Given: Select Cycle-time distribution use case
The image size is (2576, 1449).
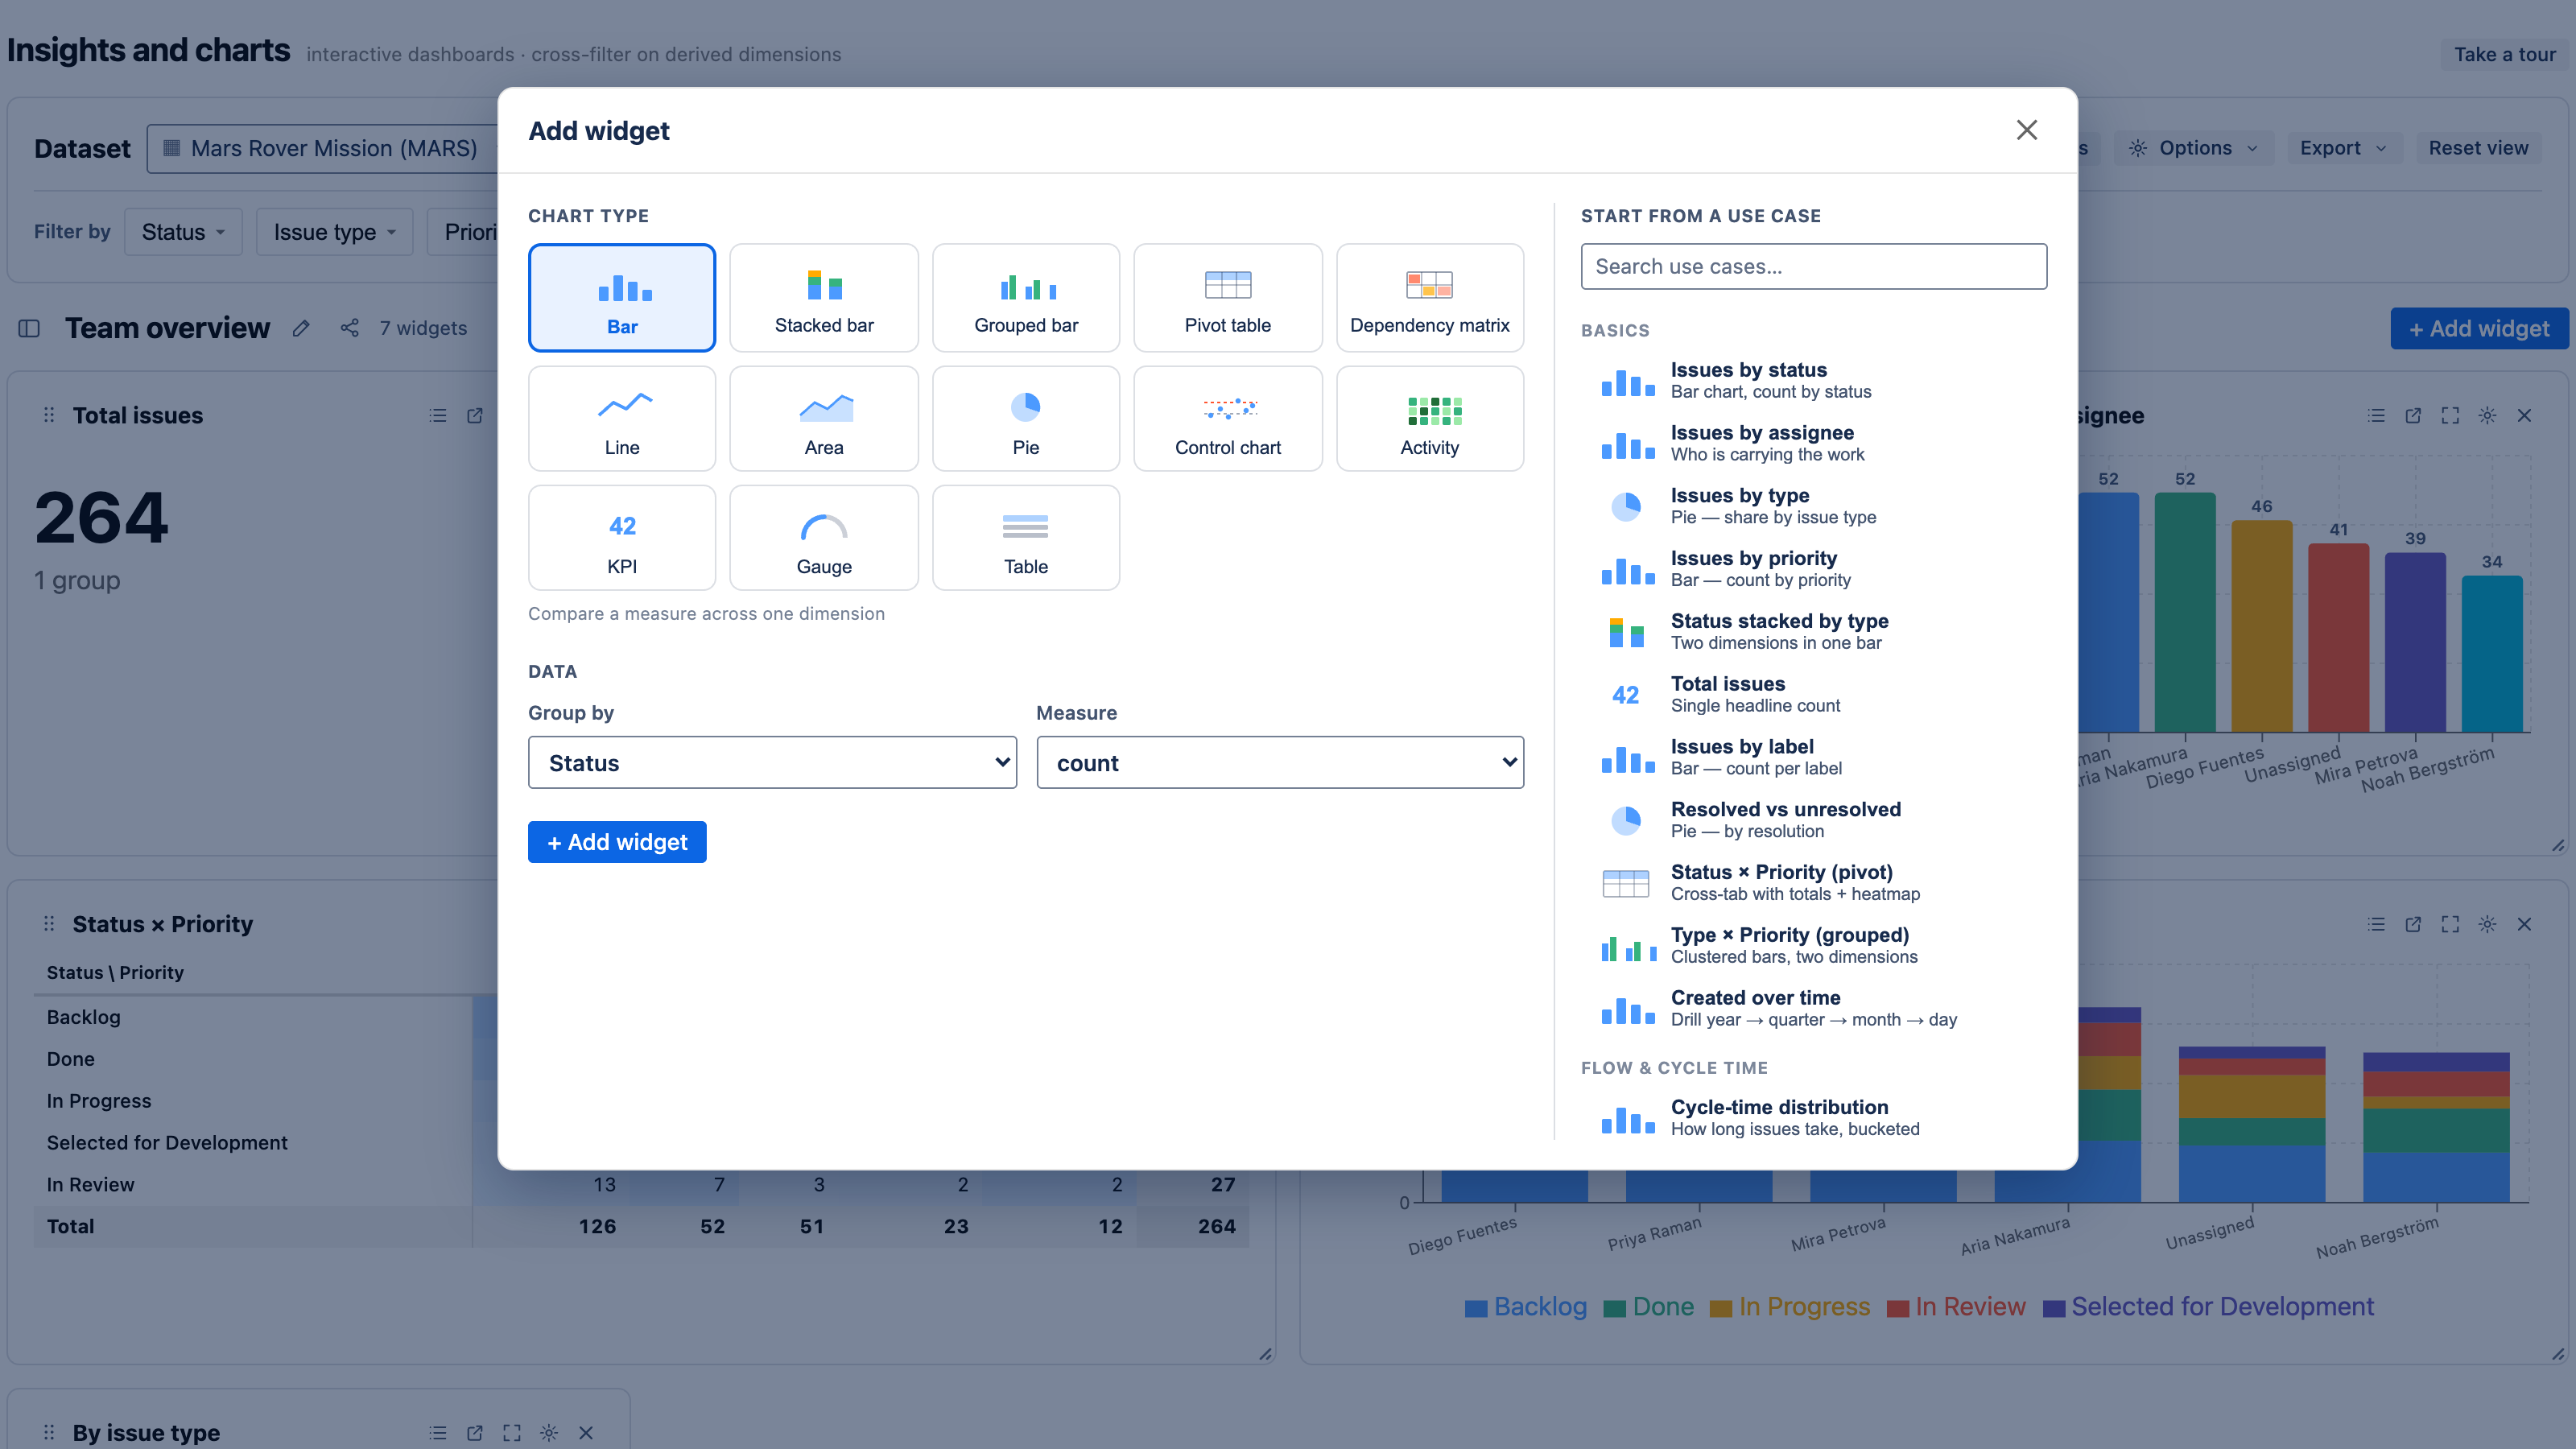Looking at the screenshot, I should tap(1813, 1117).
